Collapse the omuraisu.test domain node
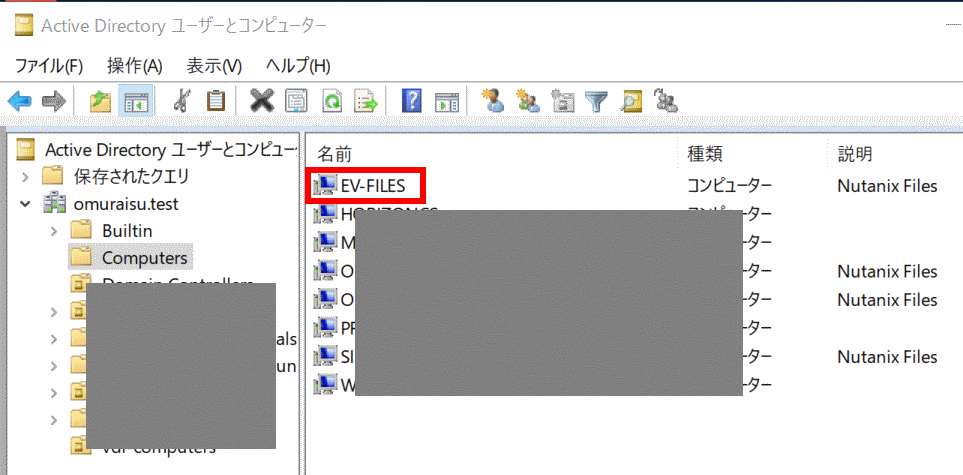The width and height of the screenshot is (963, 475). (x=25, y=204)
